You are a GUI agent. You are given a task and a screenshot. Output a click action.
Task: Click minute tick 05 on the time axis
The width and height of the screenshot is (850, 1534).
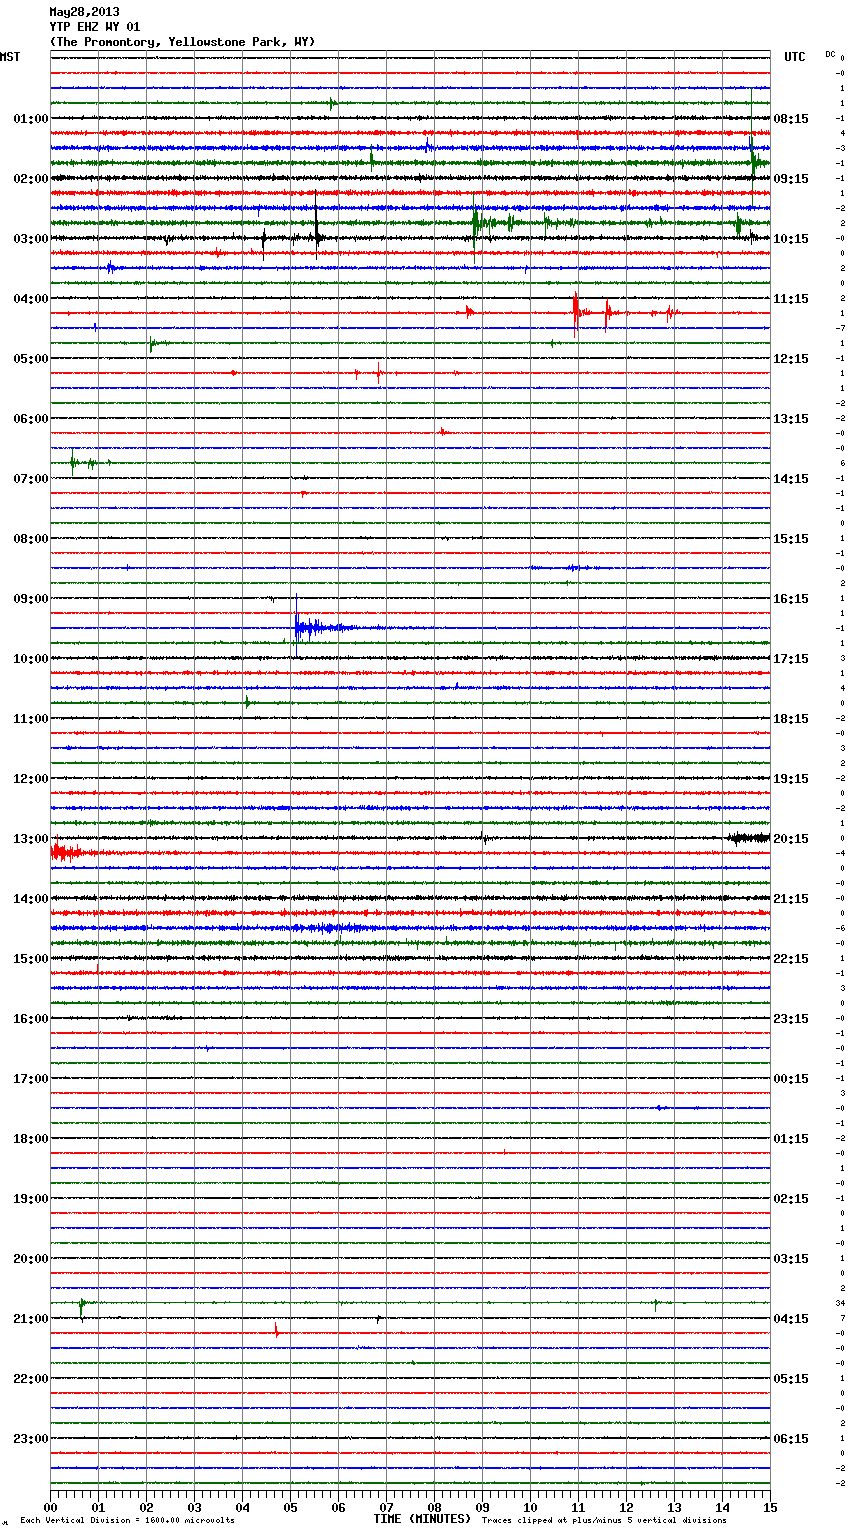pos(290,1507)
